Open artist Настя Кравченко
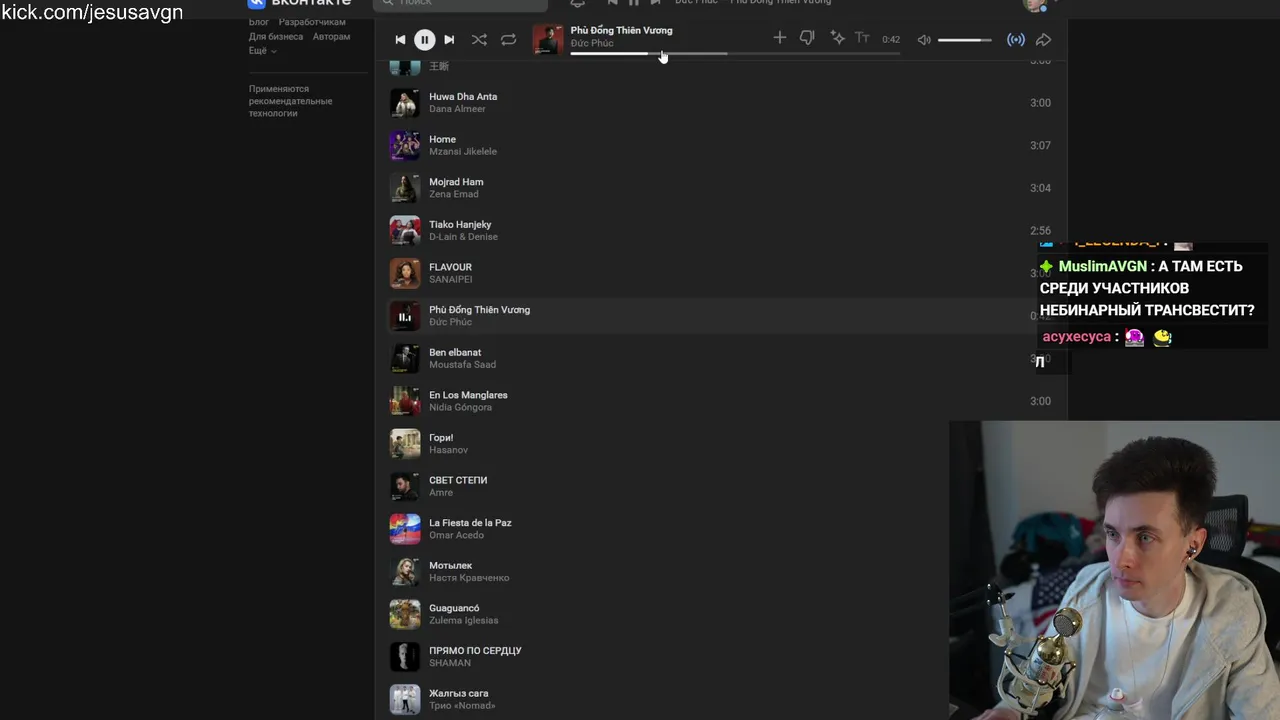Screen dimensions: 1280x720 point(469,578)
